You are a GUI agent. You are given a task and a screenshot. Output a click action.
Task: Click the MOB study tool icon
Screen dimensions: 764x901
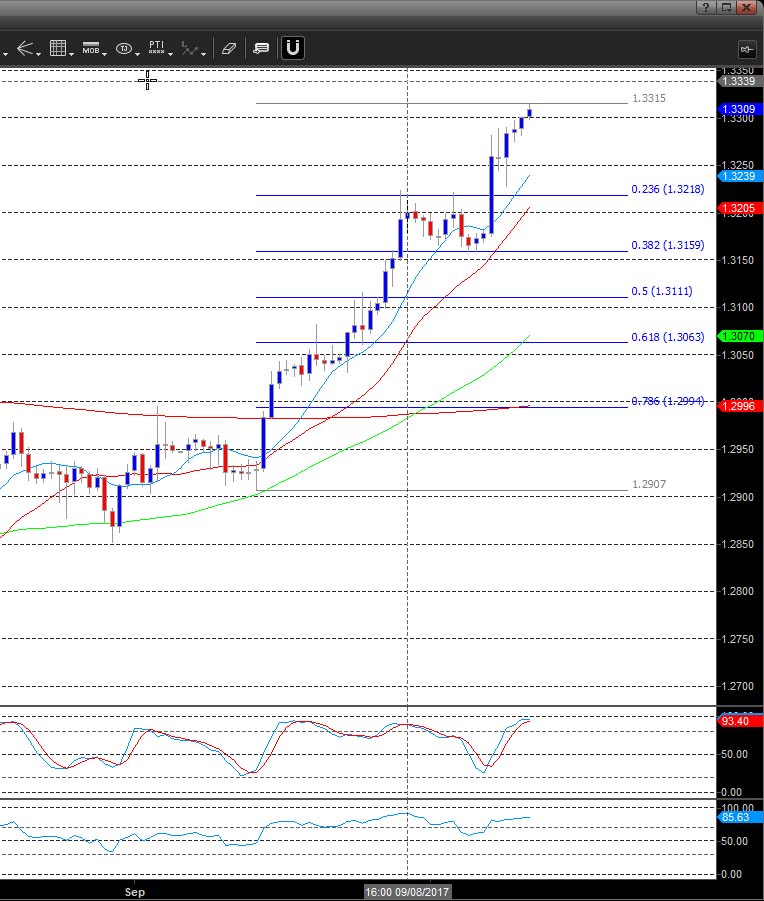91,48
